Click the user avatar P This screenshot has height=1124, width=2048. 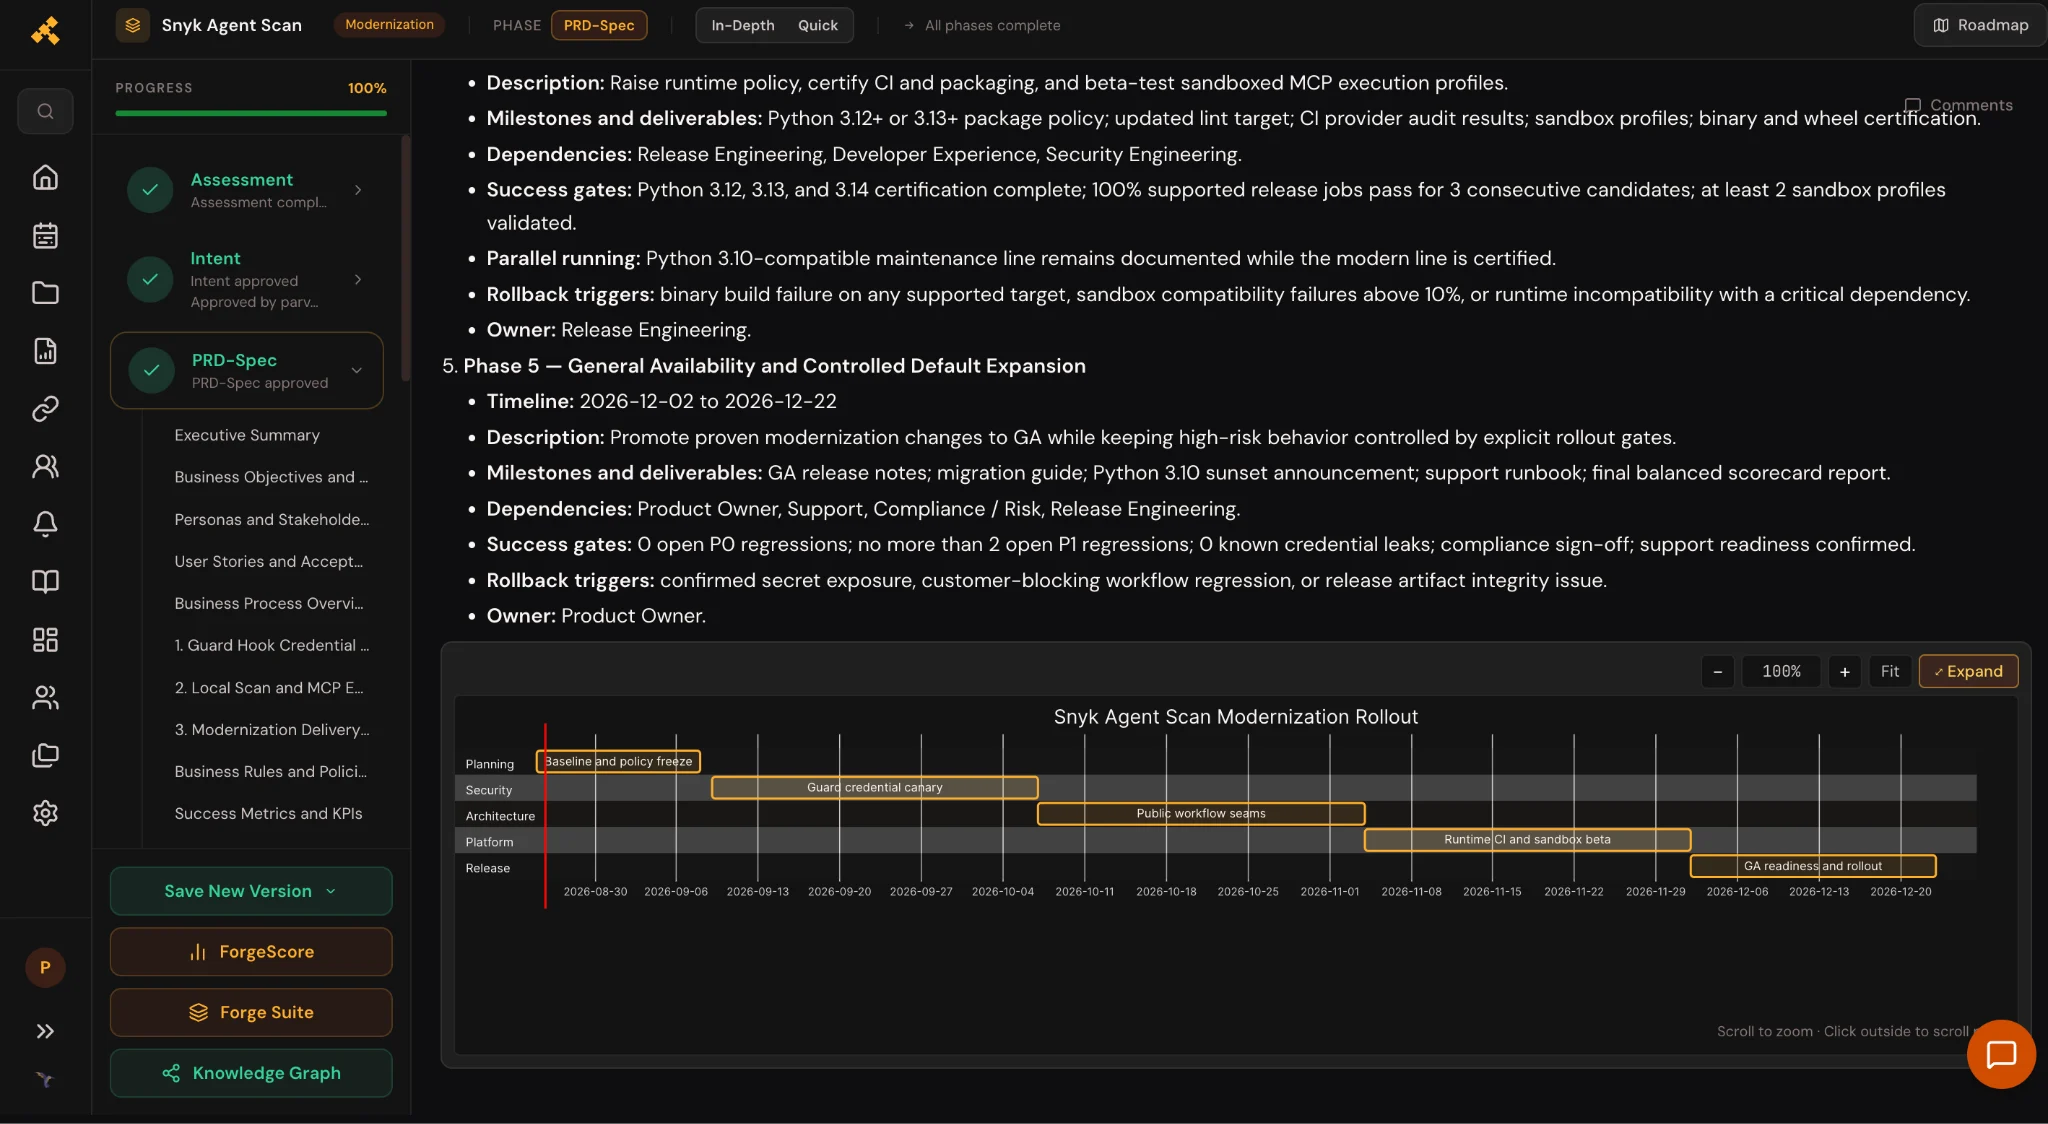coord(45,967)
